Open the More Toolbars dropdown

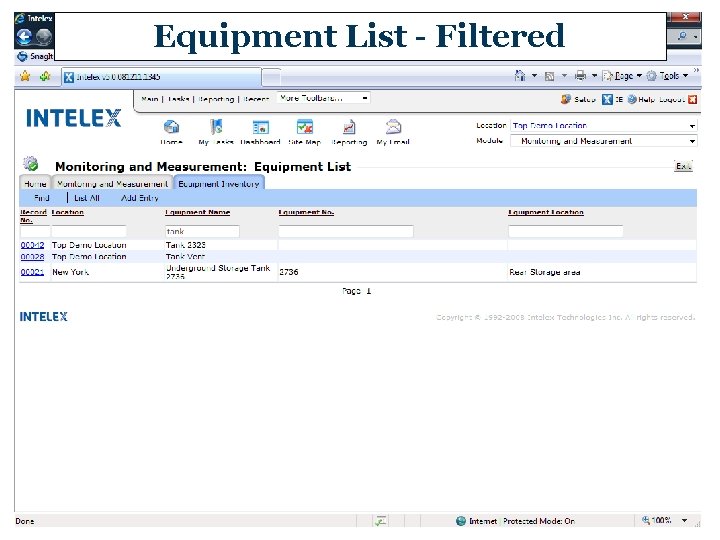[323, 98]
